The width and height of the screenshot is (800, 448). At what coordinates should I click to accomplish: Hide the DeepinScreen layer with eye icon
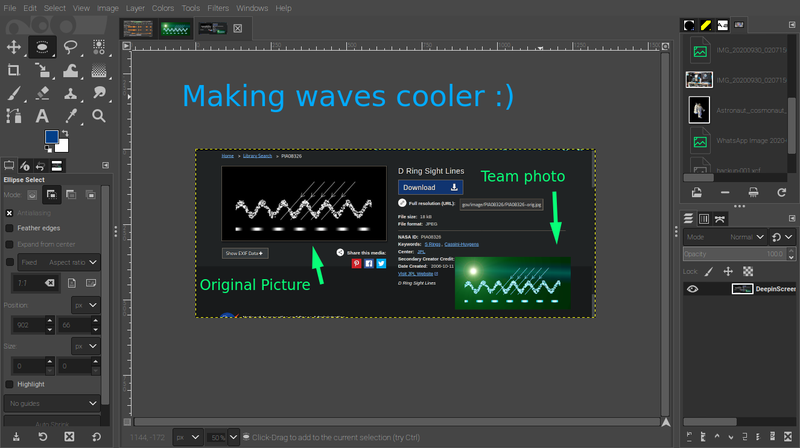pos(692,289)
